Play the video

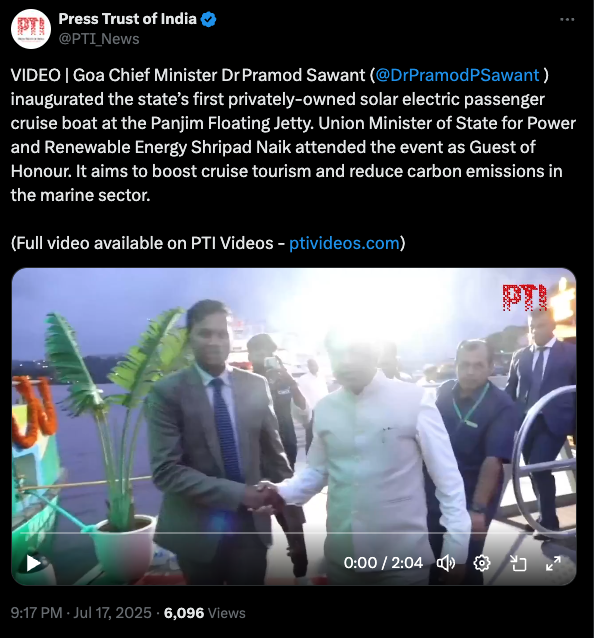point(33,563)
